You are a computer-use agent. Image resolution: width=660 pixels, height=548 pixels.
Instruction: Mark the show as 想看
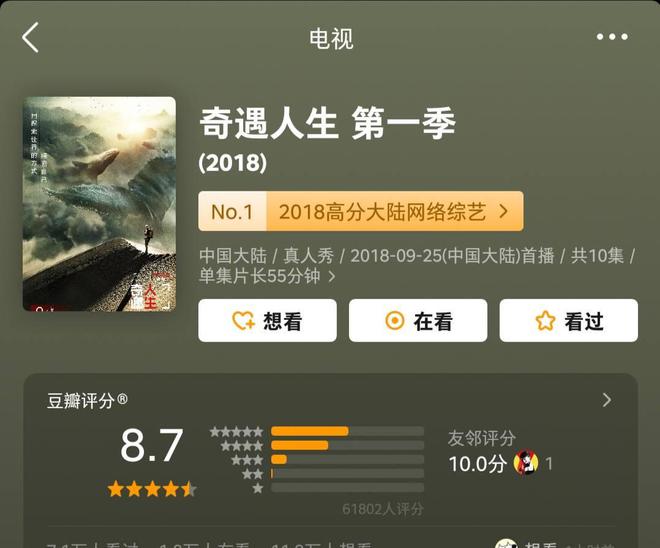pyautogui.click(x=267, y=321)
